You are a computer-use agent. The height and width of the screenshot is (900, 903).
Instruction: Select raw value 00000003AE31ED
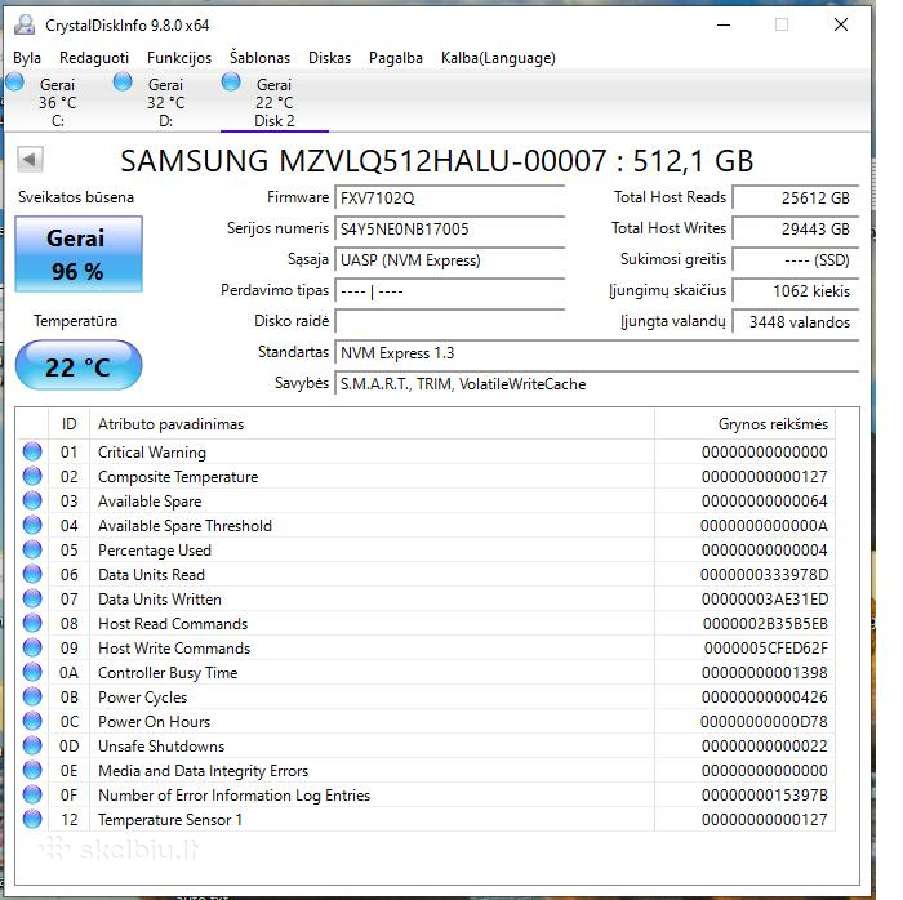[x=764, y=599]
